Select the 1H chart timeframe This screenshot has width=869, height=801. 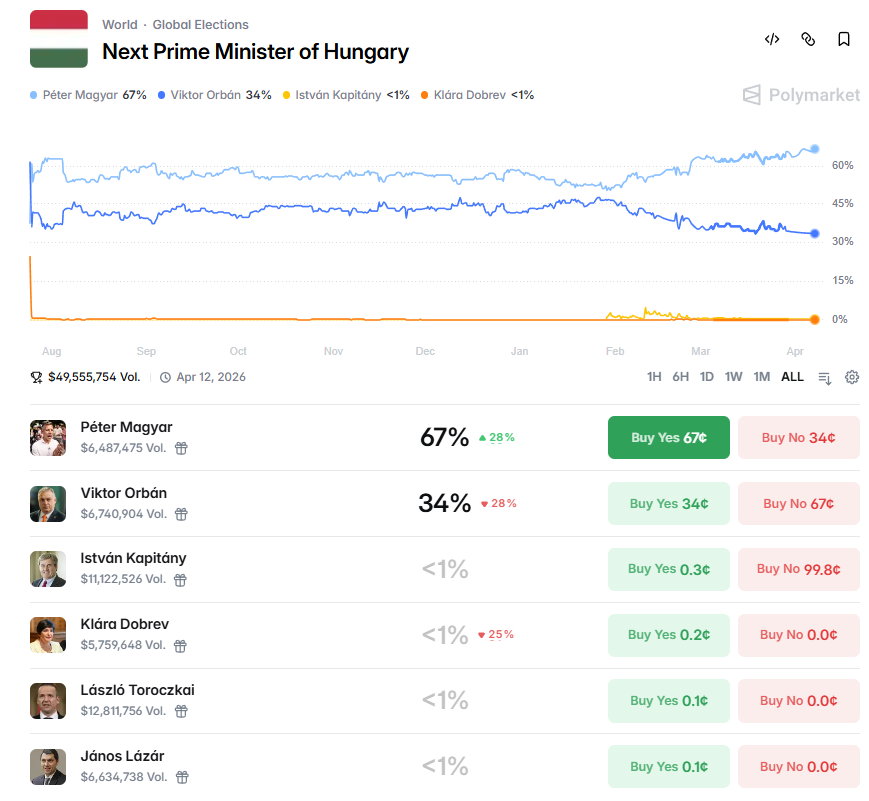click(654, 377)
